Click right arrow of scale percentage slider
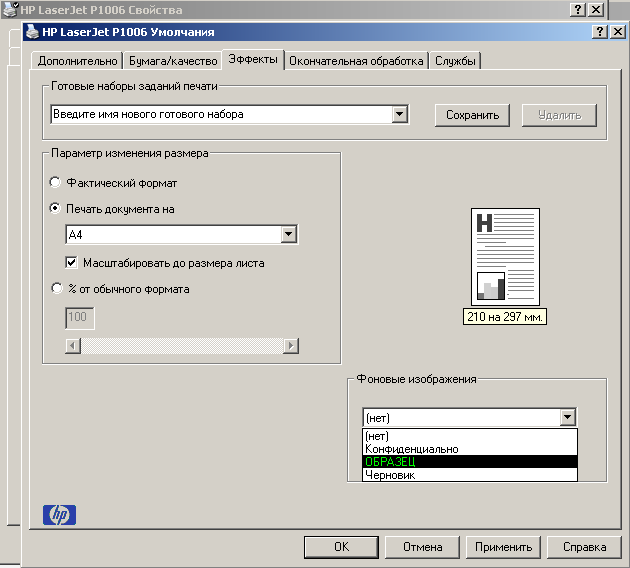 [291, 345]
